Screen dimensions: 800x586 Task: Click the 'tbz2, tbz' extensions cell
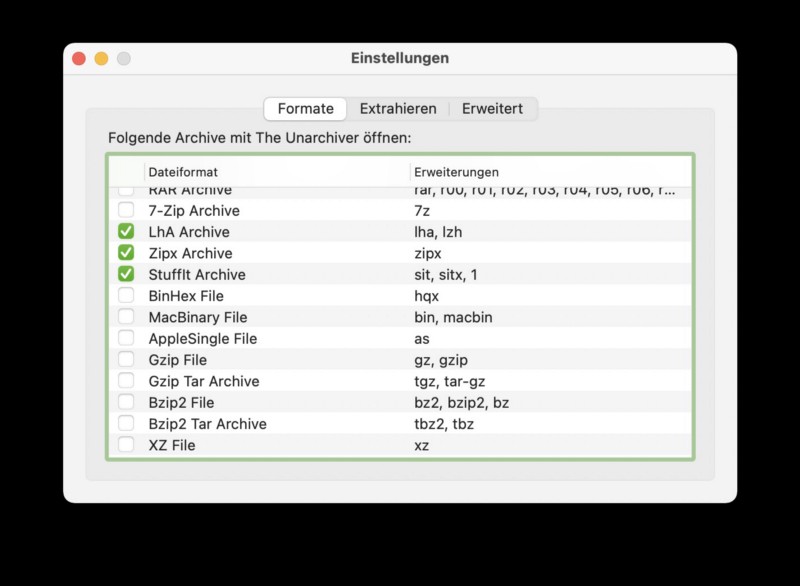tap(444, 424)
